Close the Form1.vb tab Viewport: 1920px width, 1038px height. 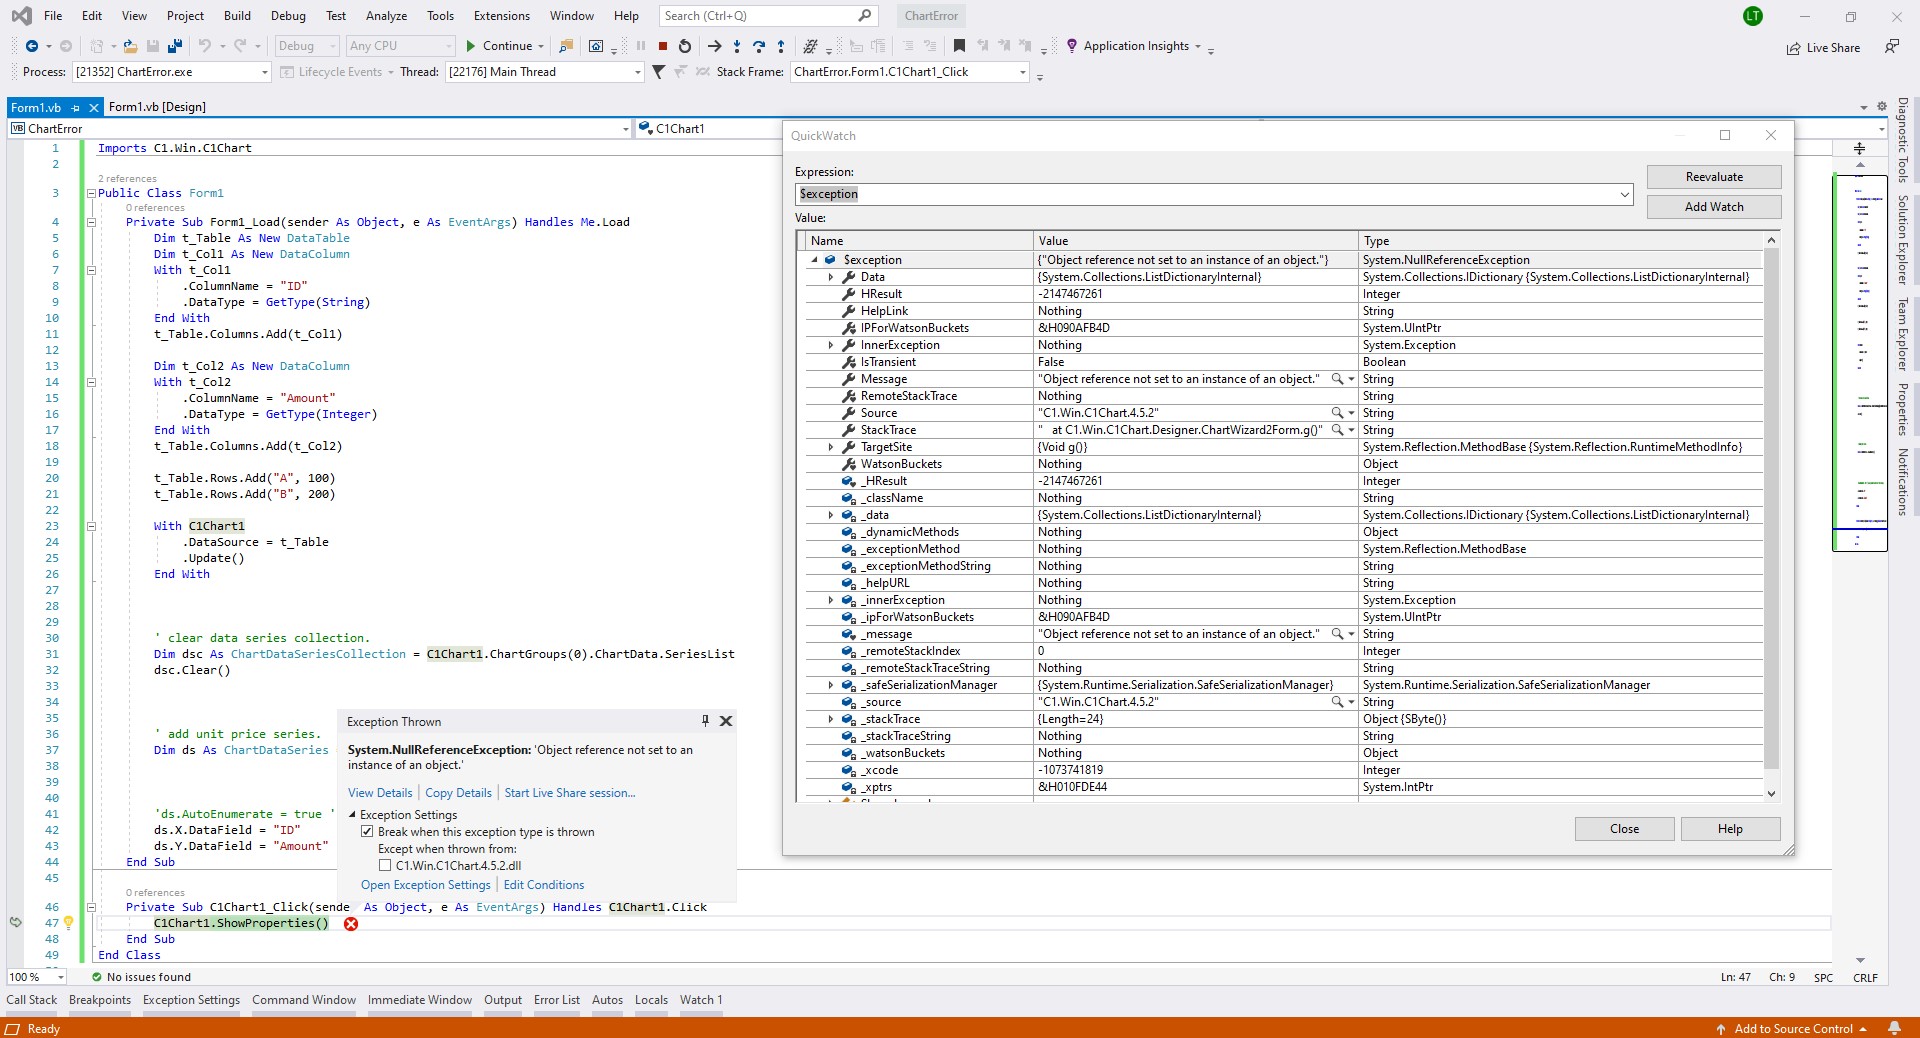click(94, 108)
